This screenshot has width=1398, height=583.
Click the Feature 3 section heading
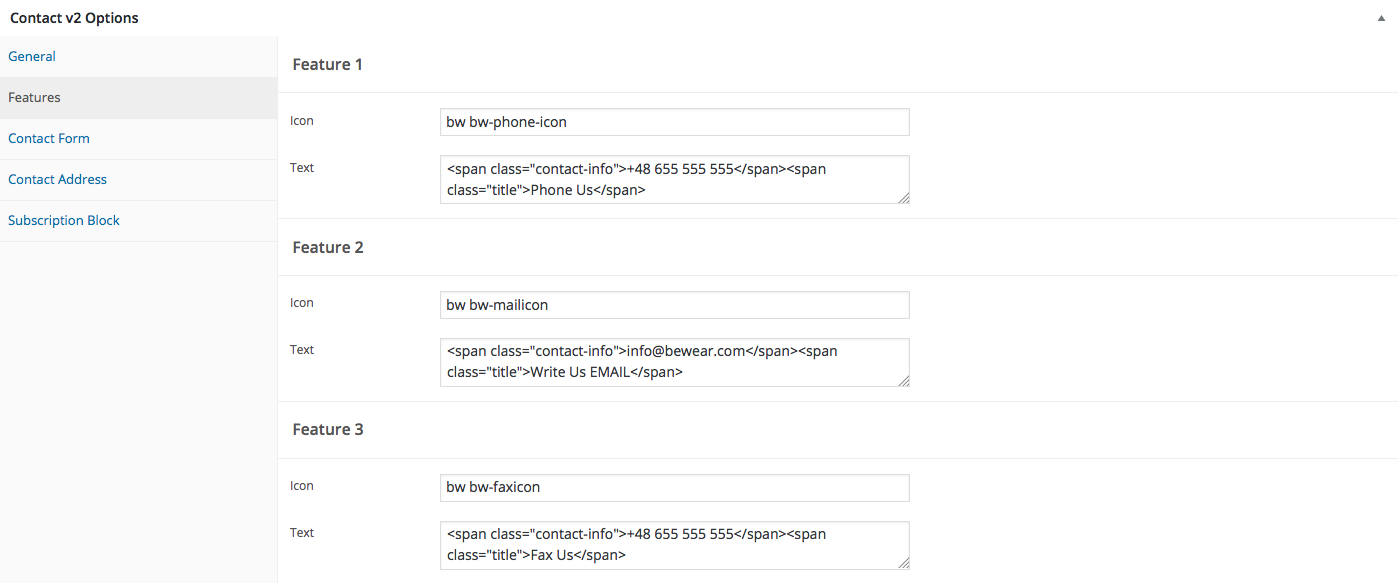tap(328, 429)
